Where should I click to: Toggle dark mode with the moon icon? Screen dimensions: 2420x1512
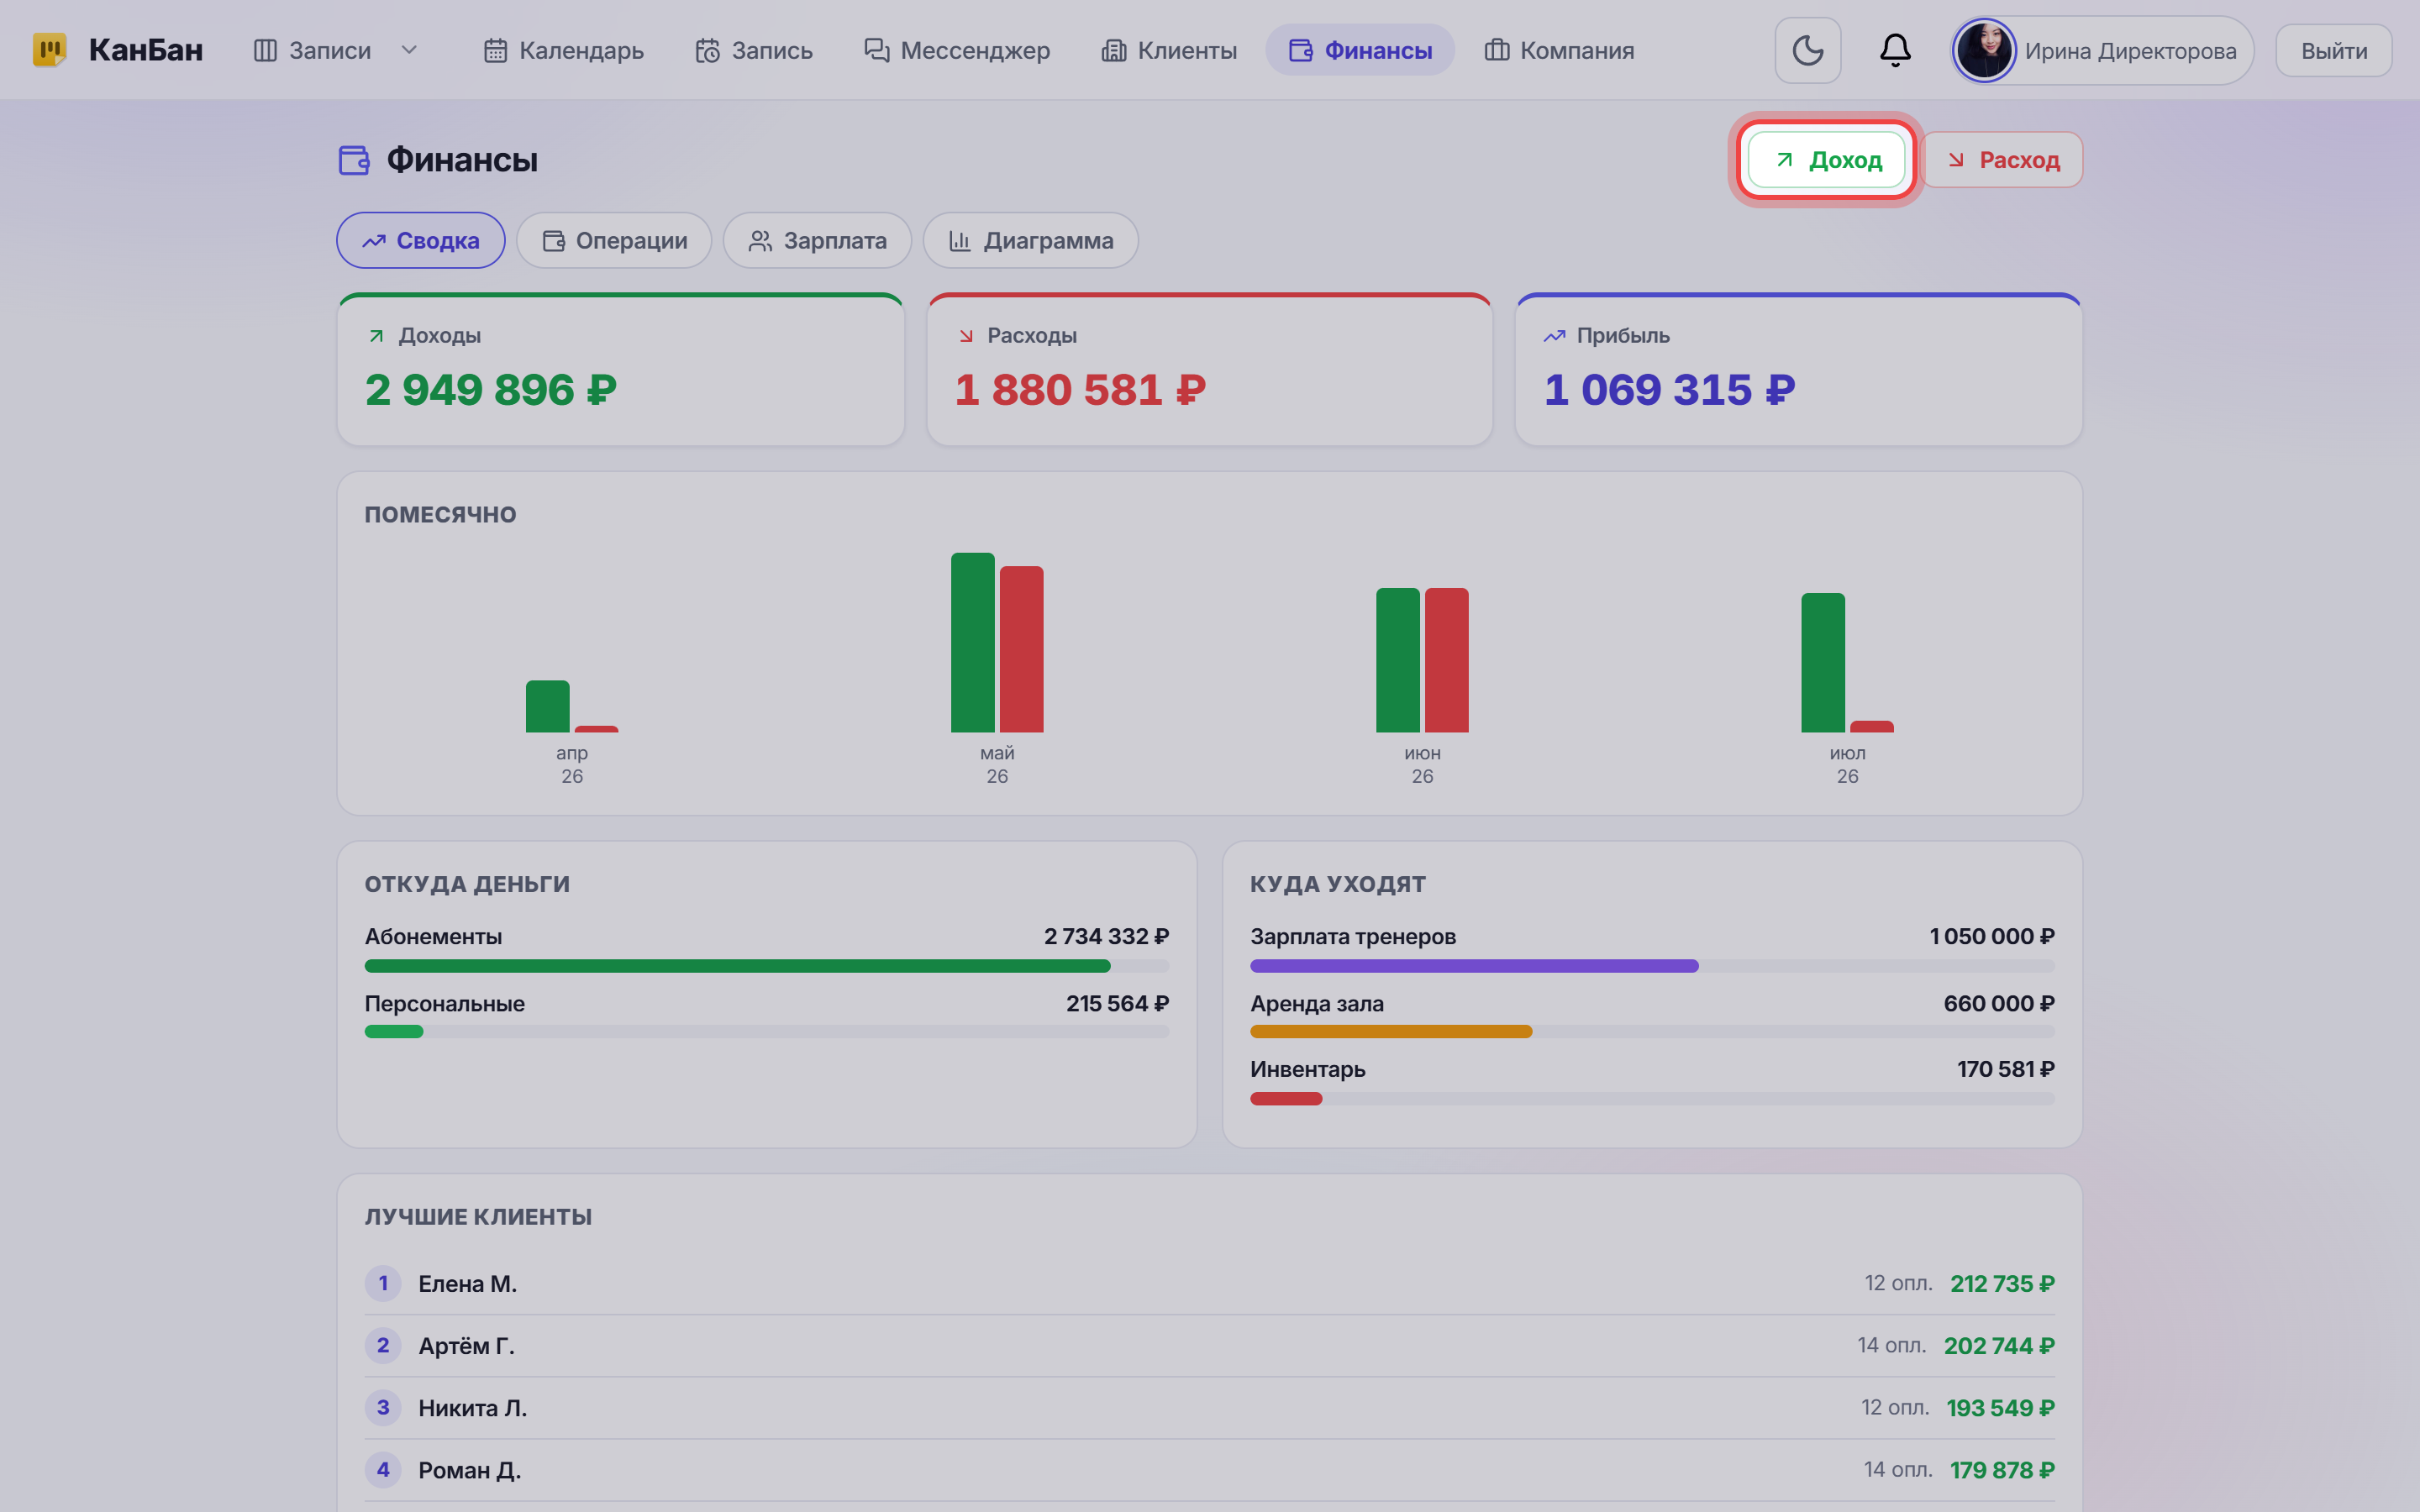tap(1807, 50)
